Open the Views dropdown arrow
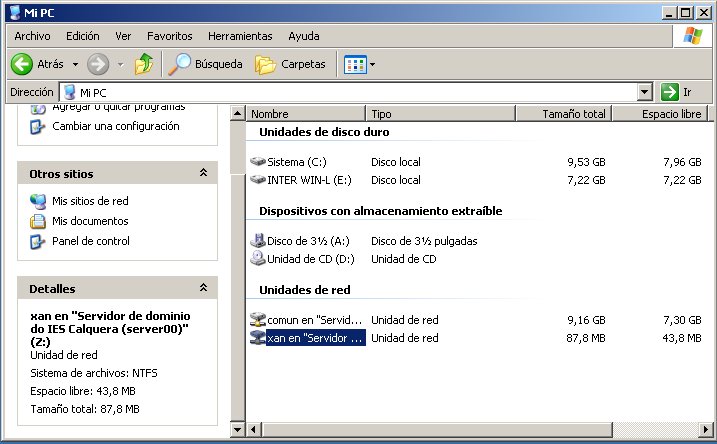This screenshot has width=717, height=444. (x=372, y=64)
